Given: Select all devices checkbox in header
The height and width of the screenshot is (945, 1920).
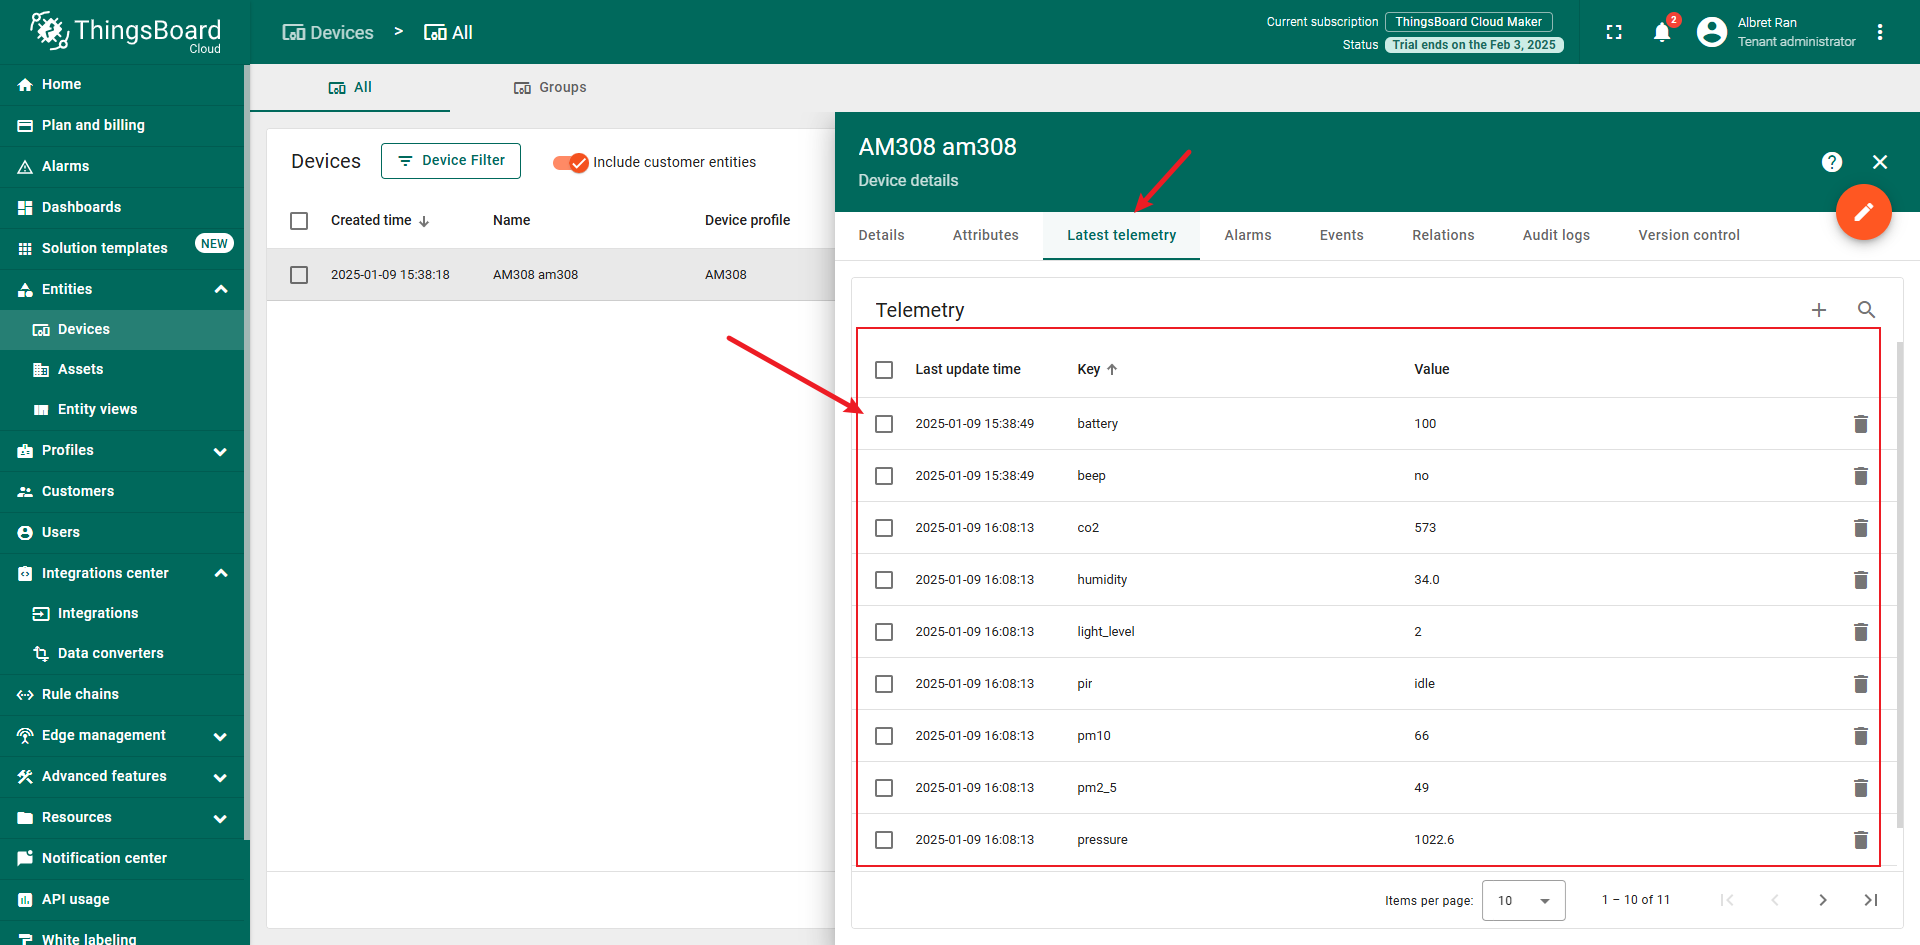Looking at the screenshot, I should pos(299,221).
